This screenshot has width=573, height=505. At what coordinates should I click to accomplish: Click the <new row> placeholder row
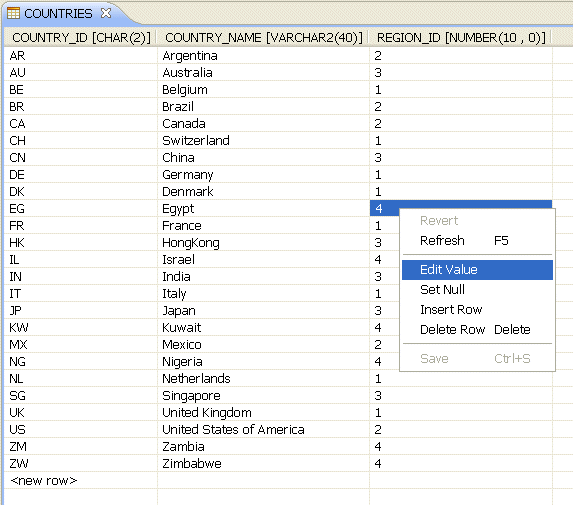click(x=81, y=481)
